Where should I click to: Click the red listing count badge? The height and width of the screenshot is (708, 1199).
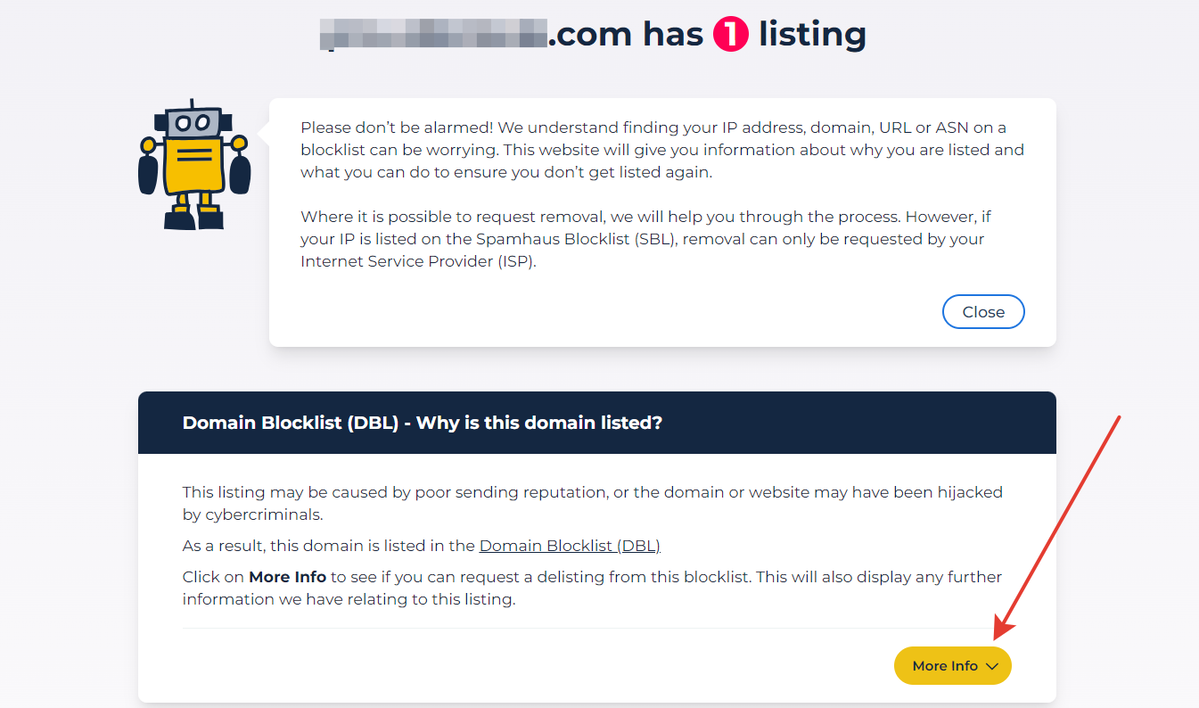coord(731,35)
